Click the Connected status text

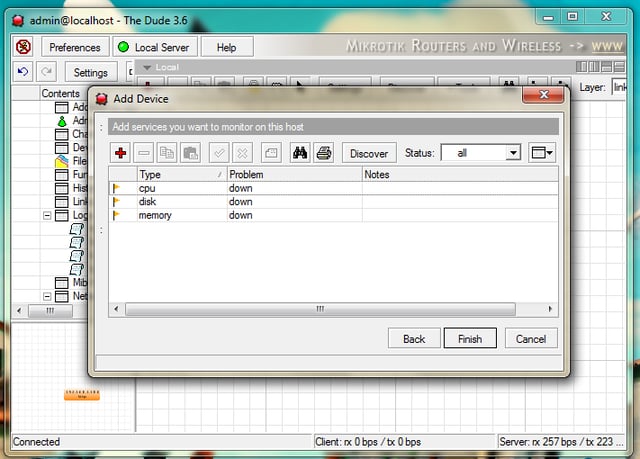(37, 441)
